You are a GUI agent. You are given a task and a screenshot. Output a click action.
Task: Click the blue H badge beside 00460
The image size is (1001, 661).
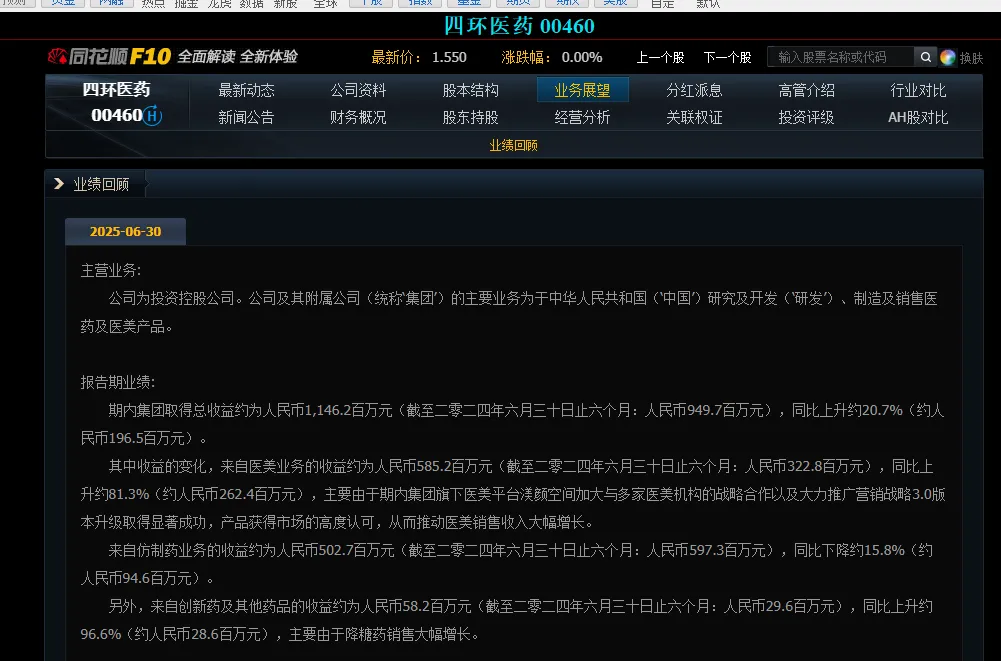pyautogui.click(x=152, y=116)
